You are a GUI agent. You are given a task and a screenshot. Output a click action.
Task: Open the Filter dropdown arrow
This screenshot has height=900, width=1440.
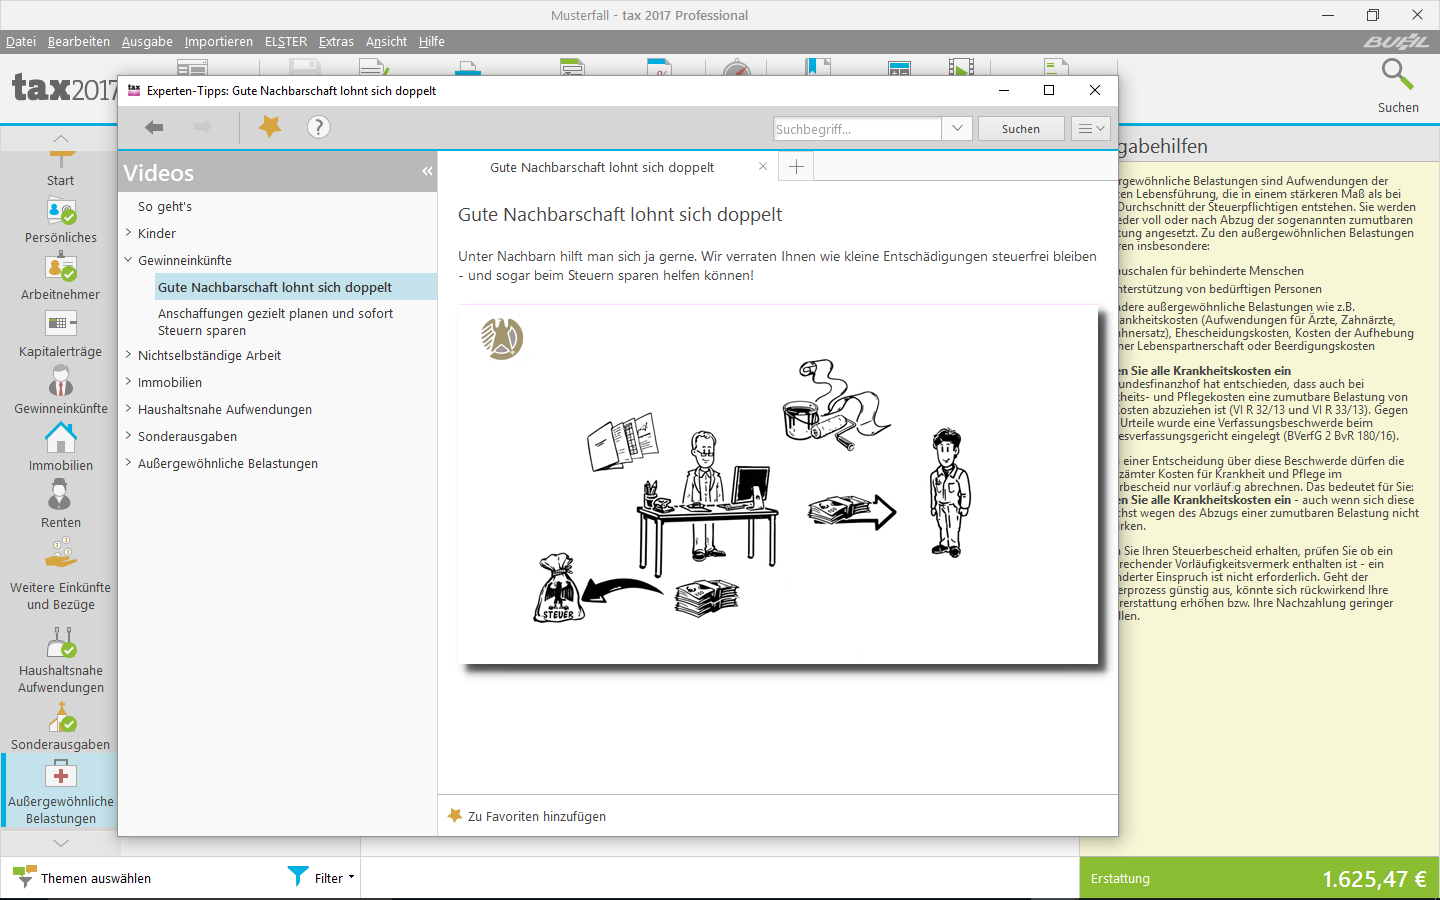[x=351, y=878]
